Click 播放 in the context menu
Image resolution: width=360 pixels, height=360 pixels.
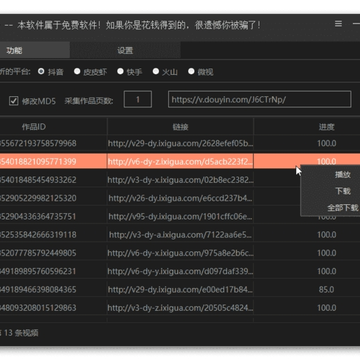click(x=343, y=175)
